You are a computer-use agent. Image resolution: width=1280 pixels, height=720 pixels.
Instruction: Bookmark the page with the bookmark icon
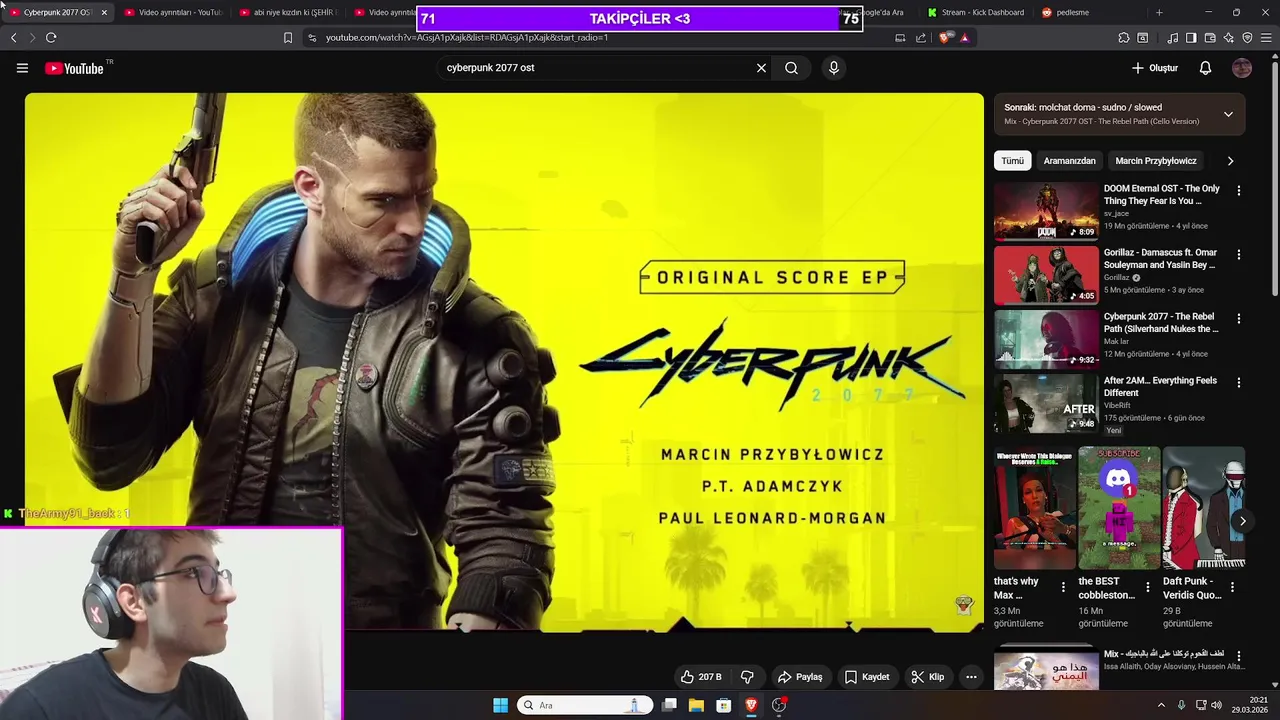coord(288,38)
